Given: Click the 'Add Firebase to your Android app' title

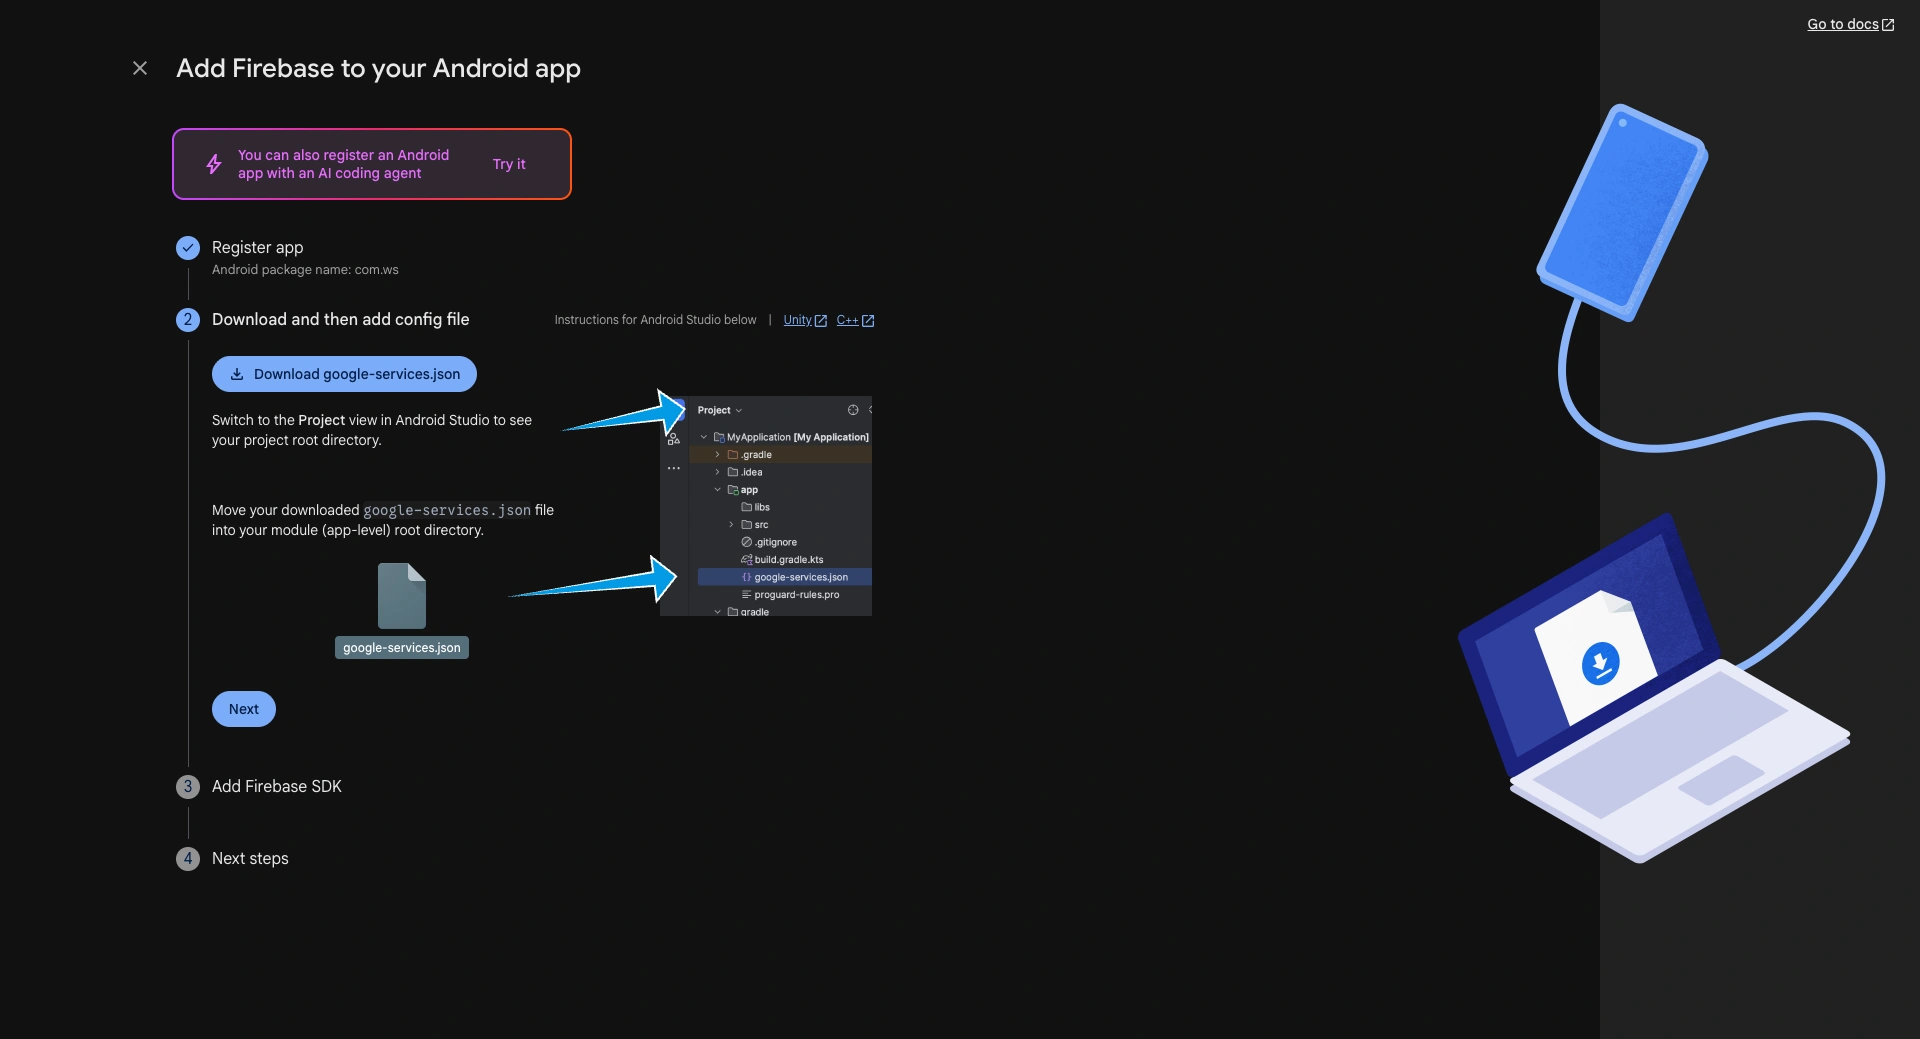Looking at the screenshot, I should [378, 68].
